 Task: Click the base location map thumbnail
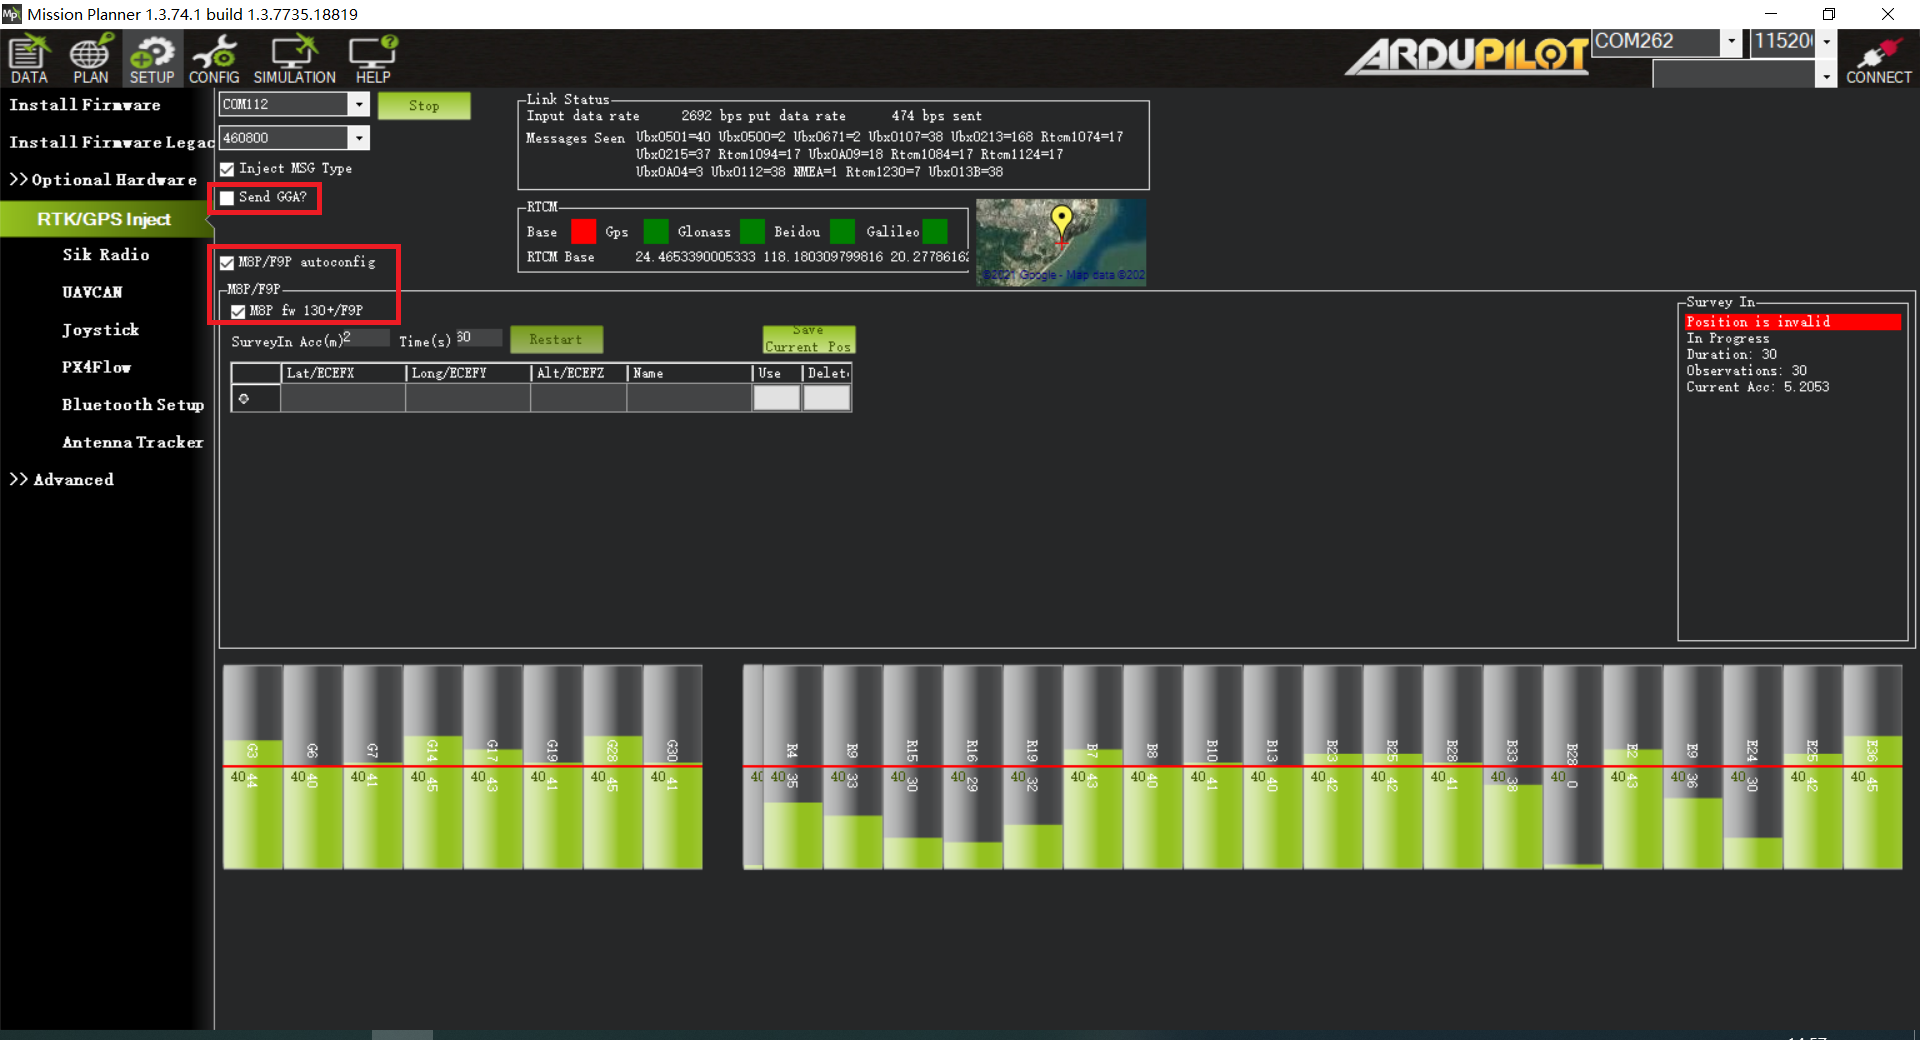1061,242
